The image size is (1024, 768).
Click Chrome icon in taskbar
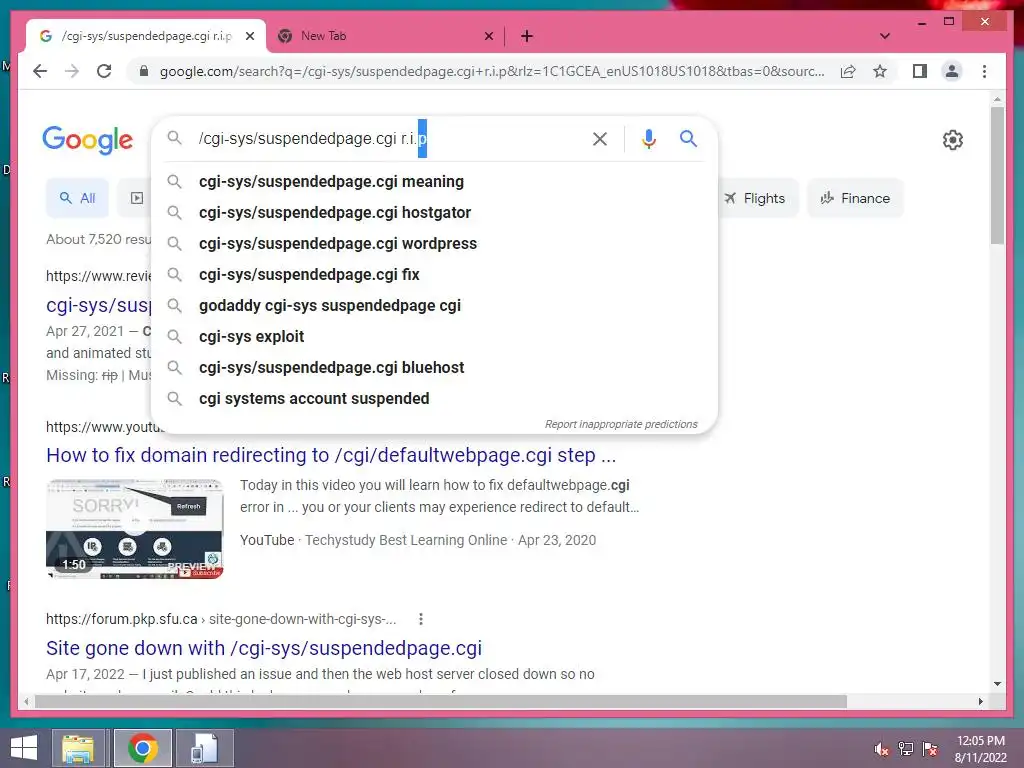[x=143, y=748]
